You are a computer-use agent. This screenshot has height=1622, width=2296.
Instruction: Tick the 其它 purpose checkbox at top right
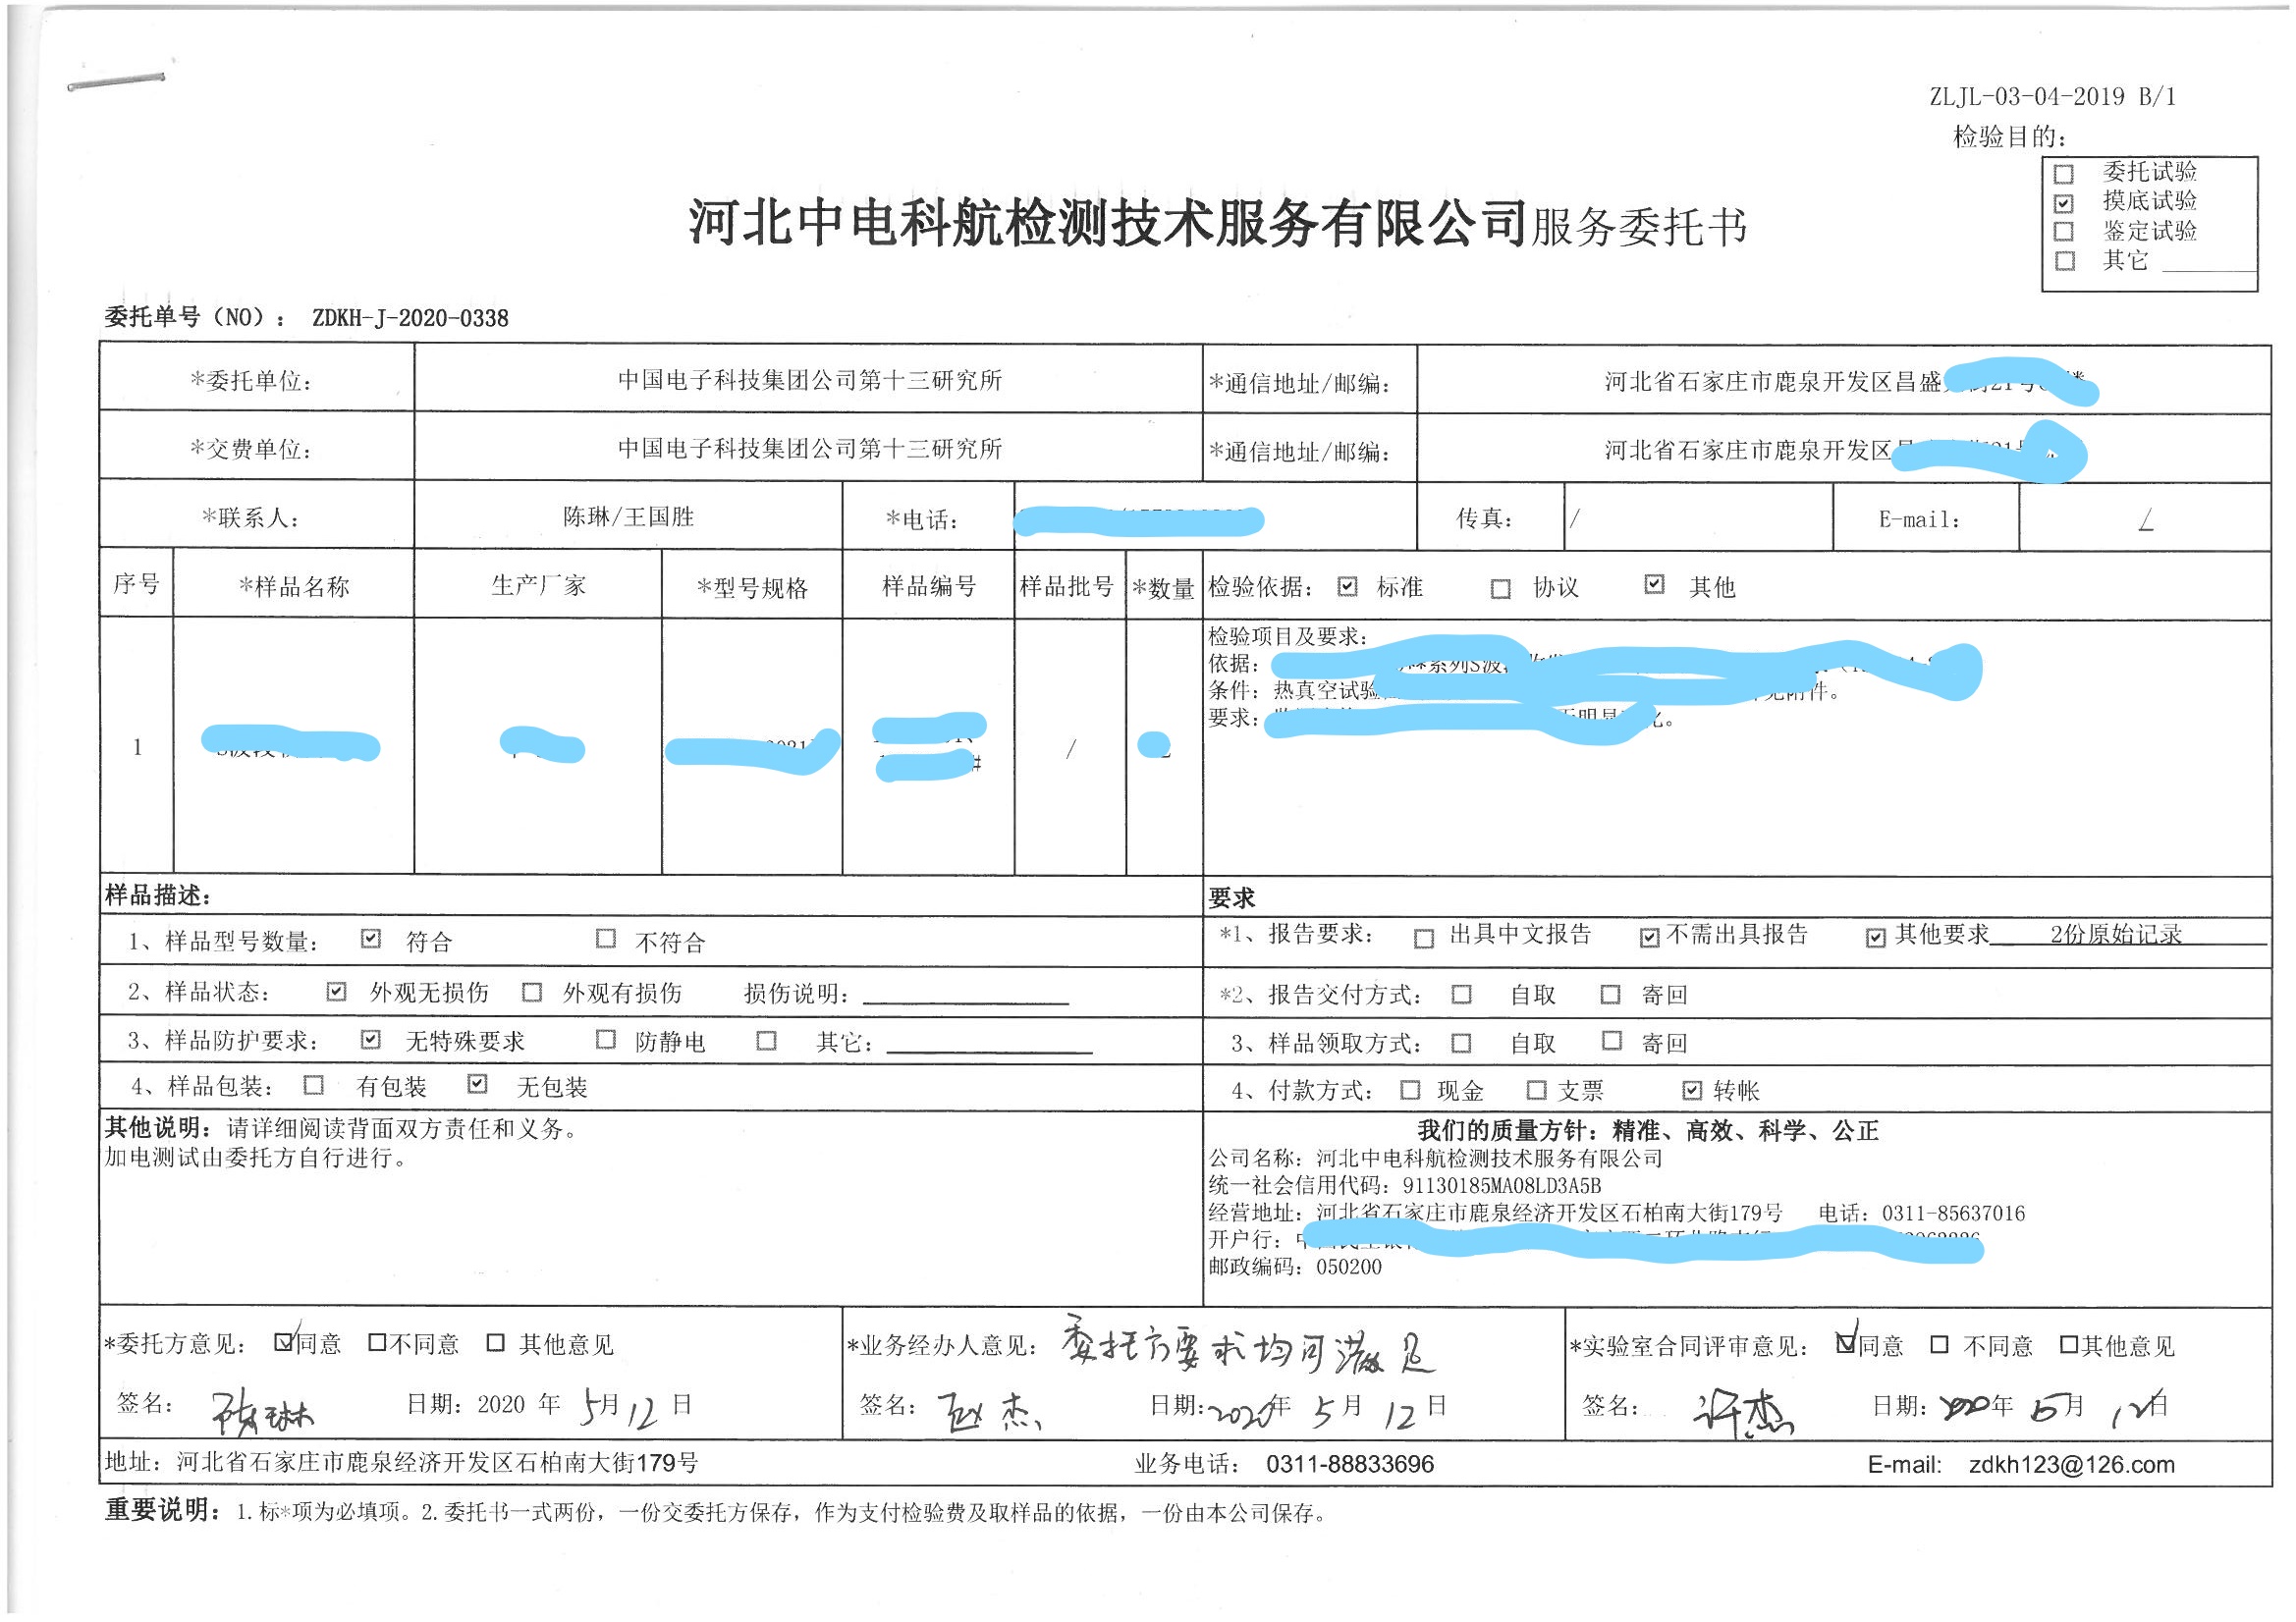coord(2064,261)
